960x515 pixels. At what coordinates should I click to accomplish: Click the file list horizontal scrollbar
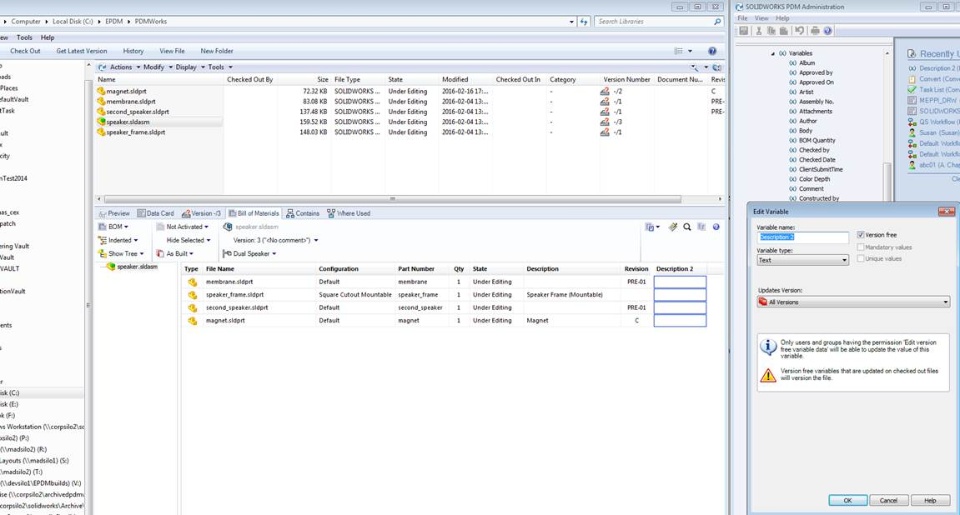click(x=392, y=199)
